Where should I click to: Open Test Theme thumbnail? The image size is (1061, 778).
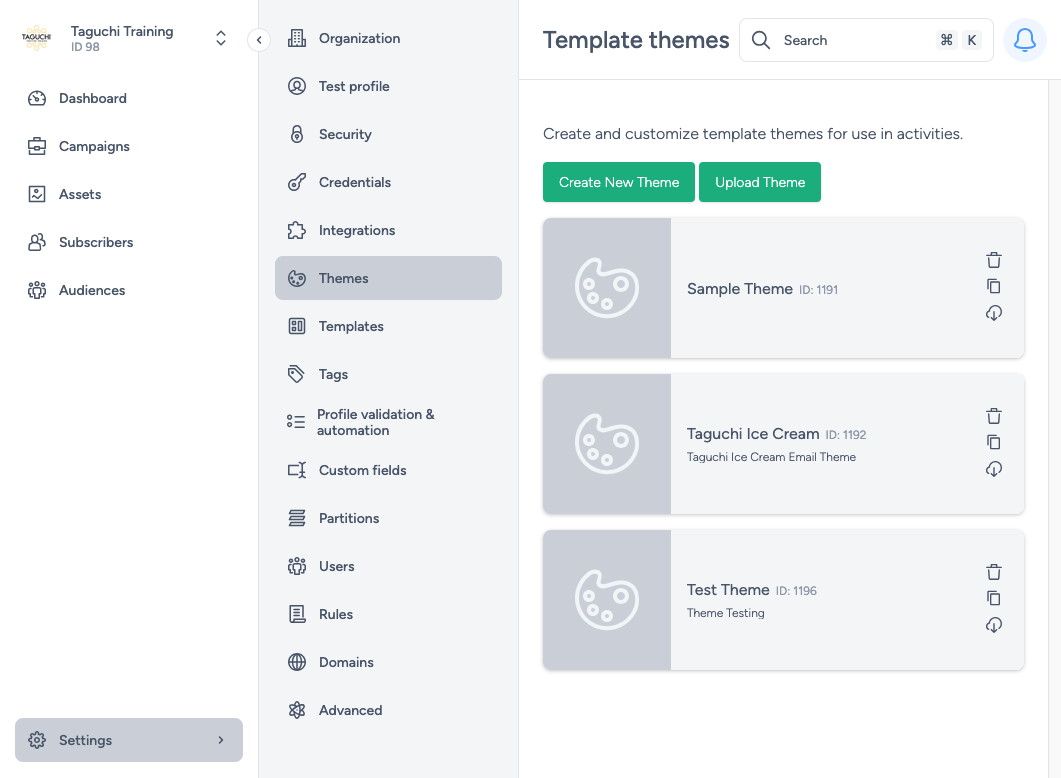tap(607, 600)
